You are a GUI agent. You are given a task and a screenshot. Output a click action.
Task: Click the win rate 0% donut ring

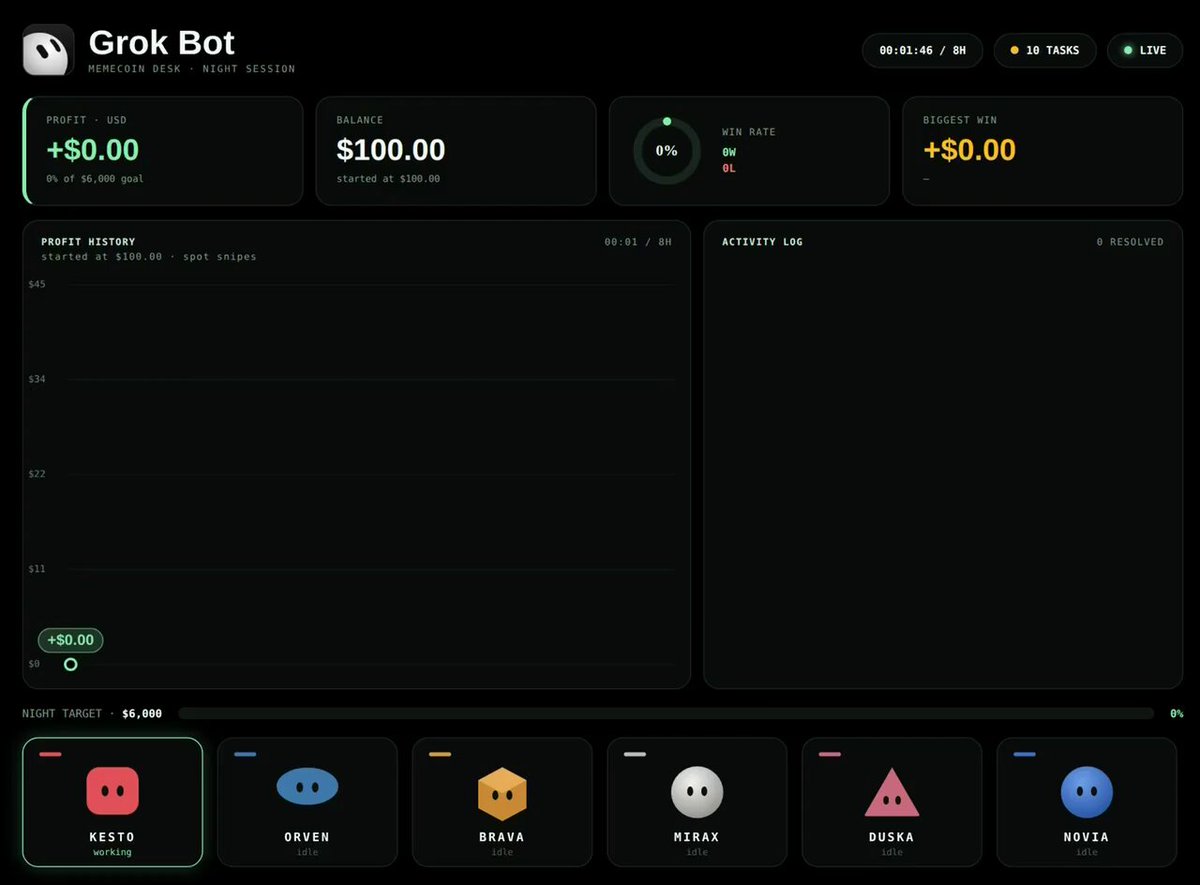(667, 151)
